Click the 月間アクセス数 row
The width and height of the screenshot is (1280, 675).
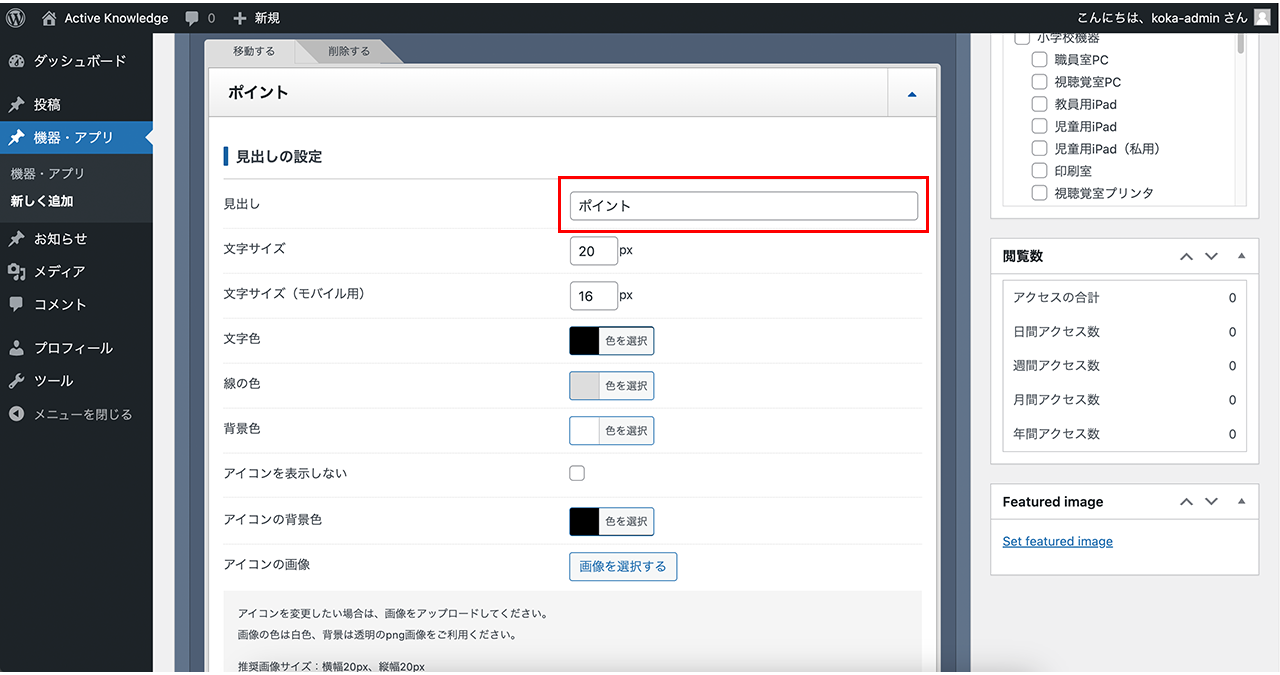[1124, 400]
